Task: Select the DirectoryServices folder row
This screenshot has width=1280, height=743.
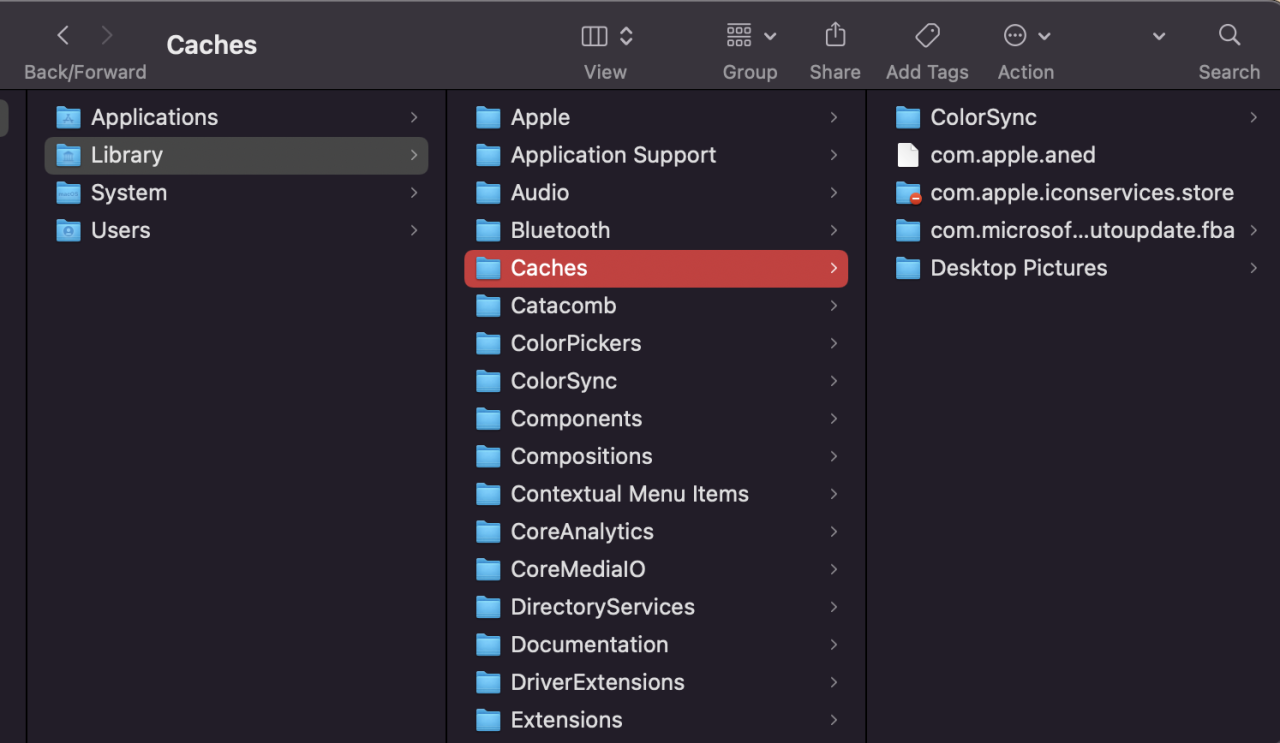Action: 656,607
